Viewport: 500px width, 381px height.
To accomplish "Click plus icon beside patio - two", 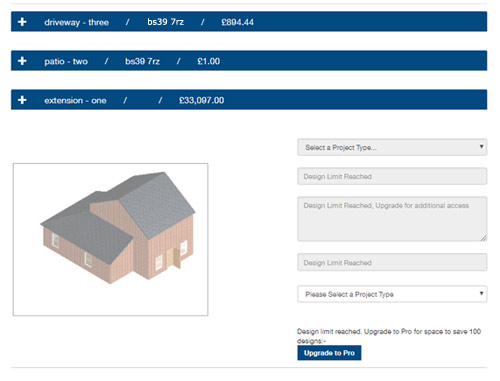I will (x=22, y=61).
